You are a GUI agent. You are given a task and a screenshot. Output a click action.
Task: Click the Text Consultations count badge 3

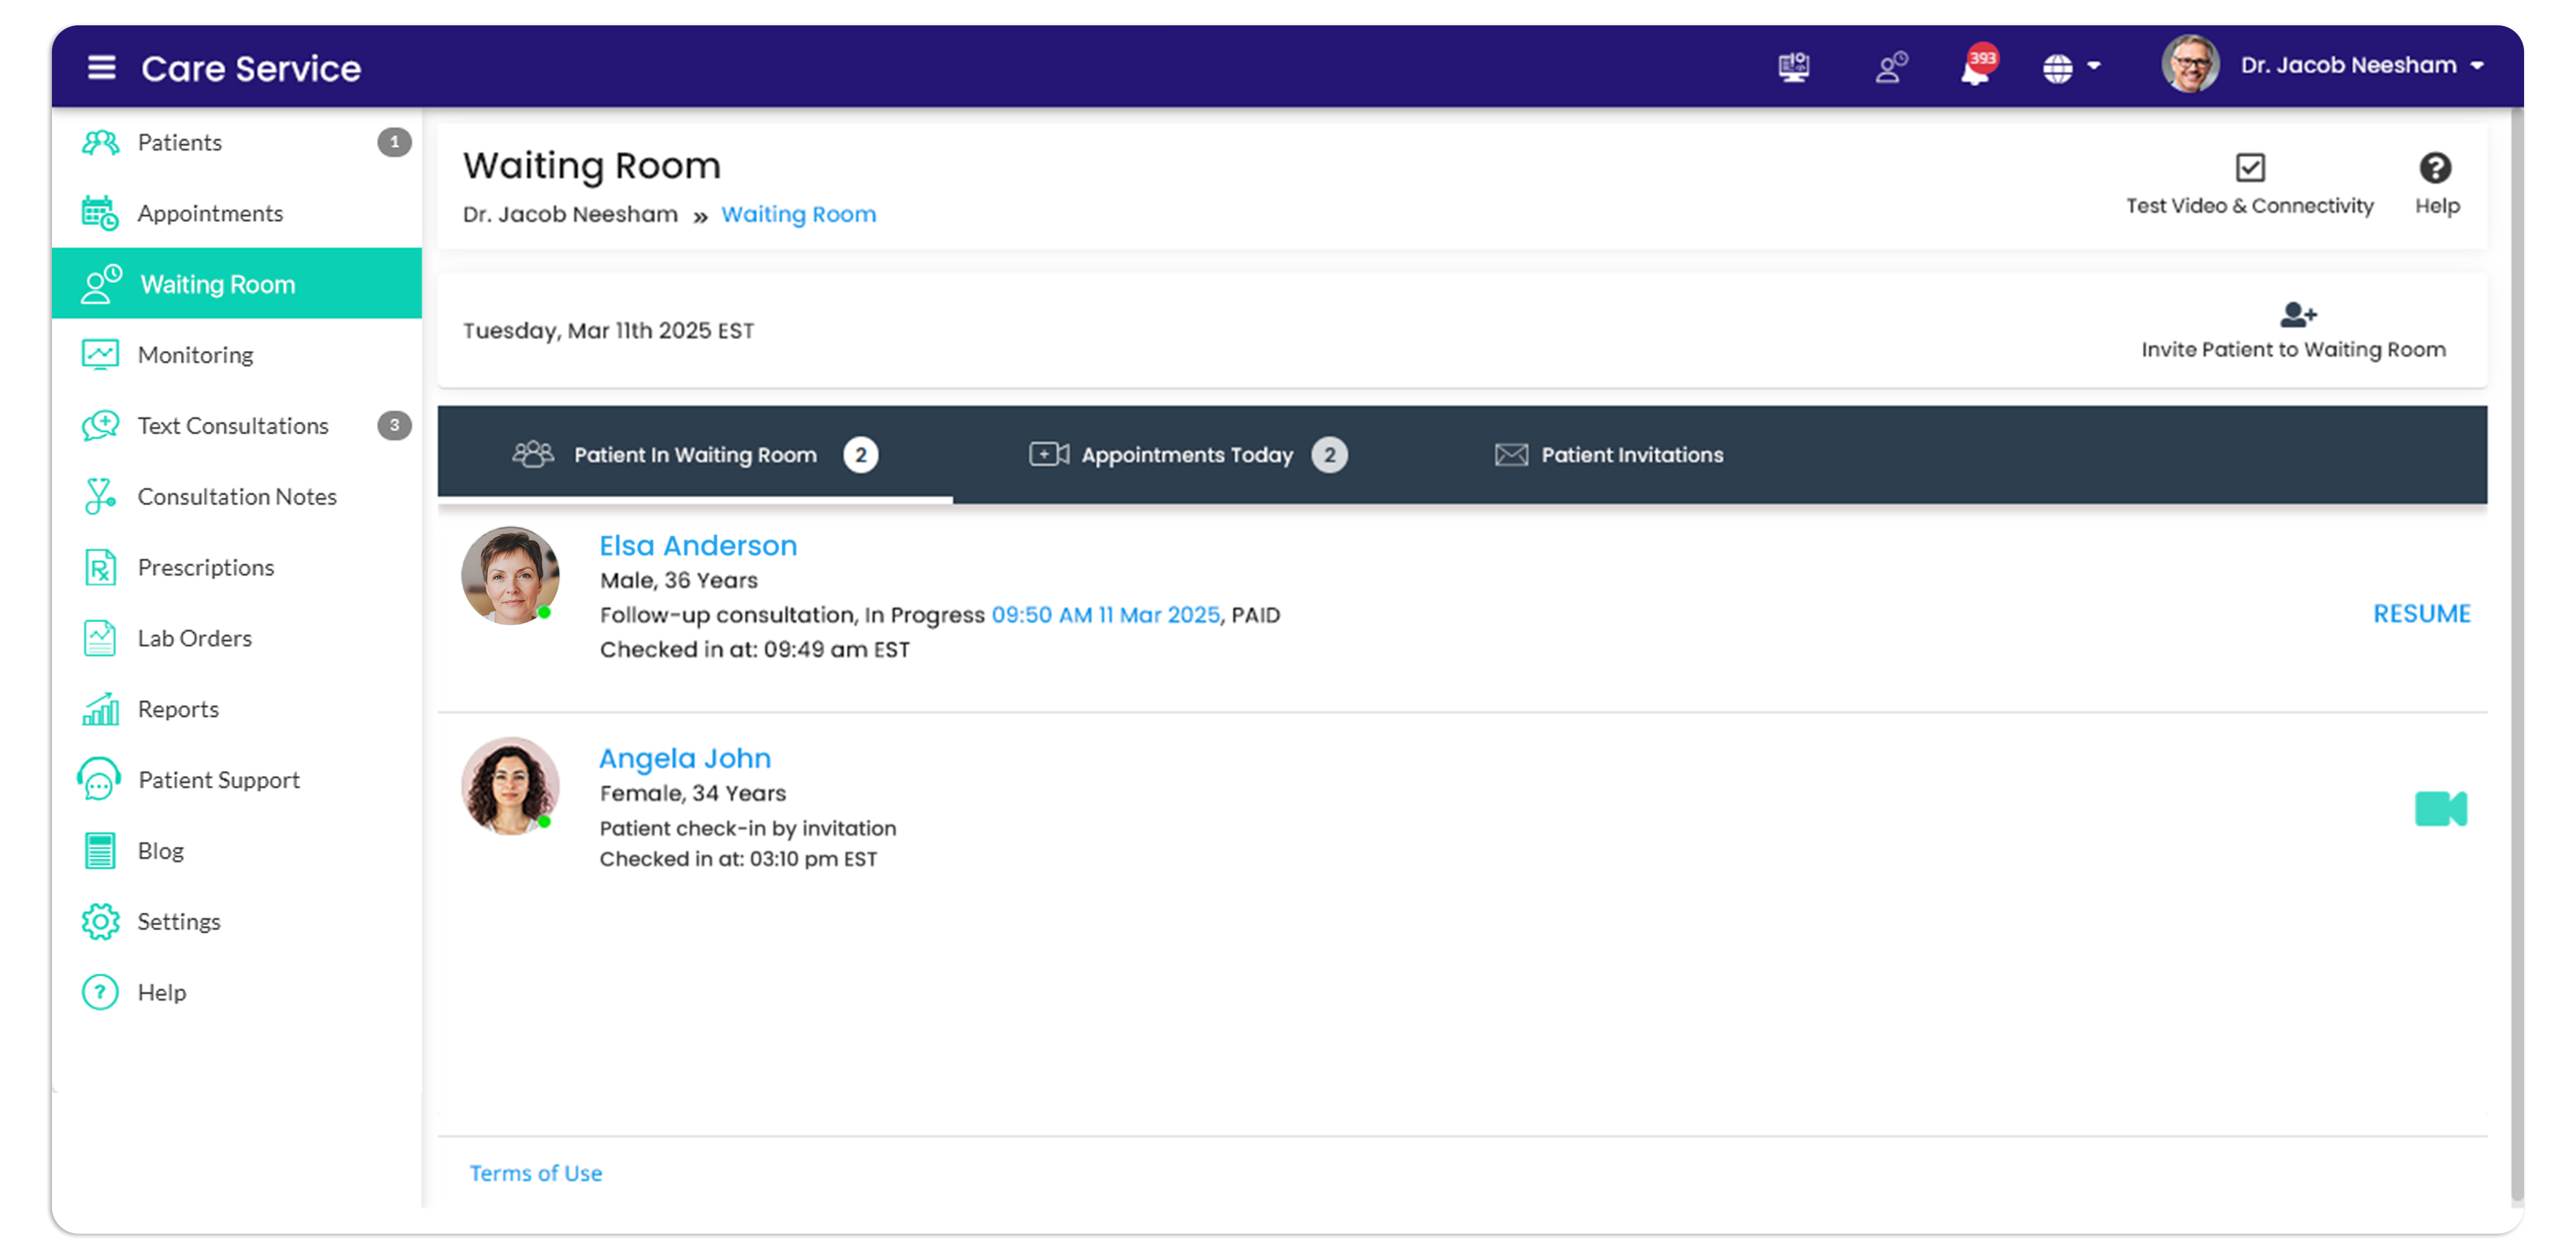(394, 426)
